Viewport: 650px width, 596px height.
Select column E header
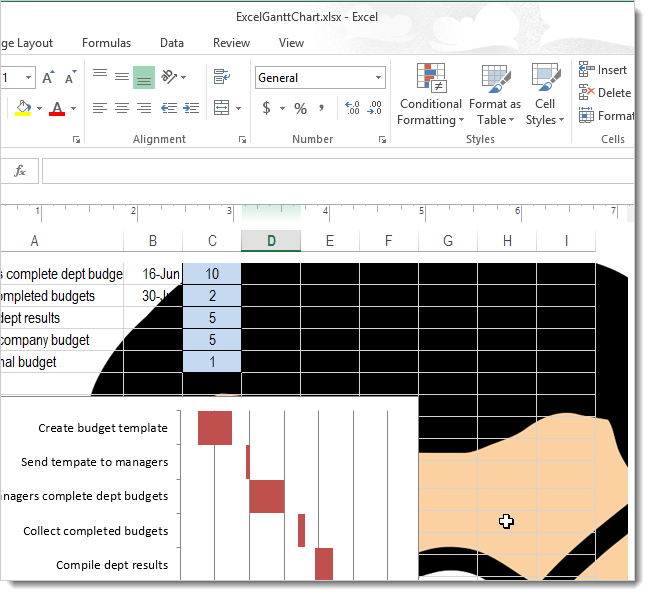[330, 241]
